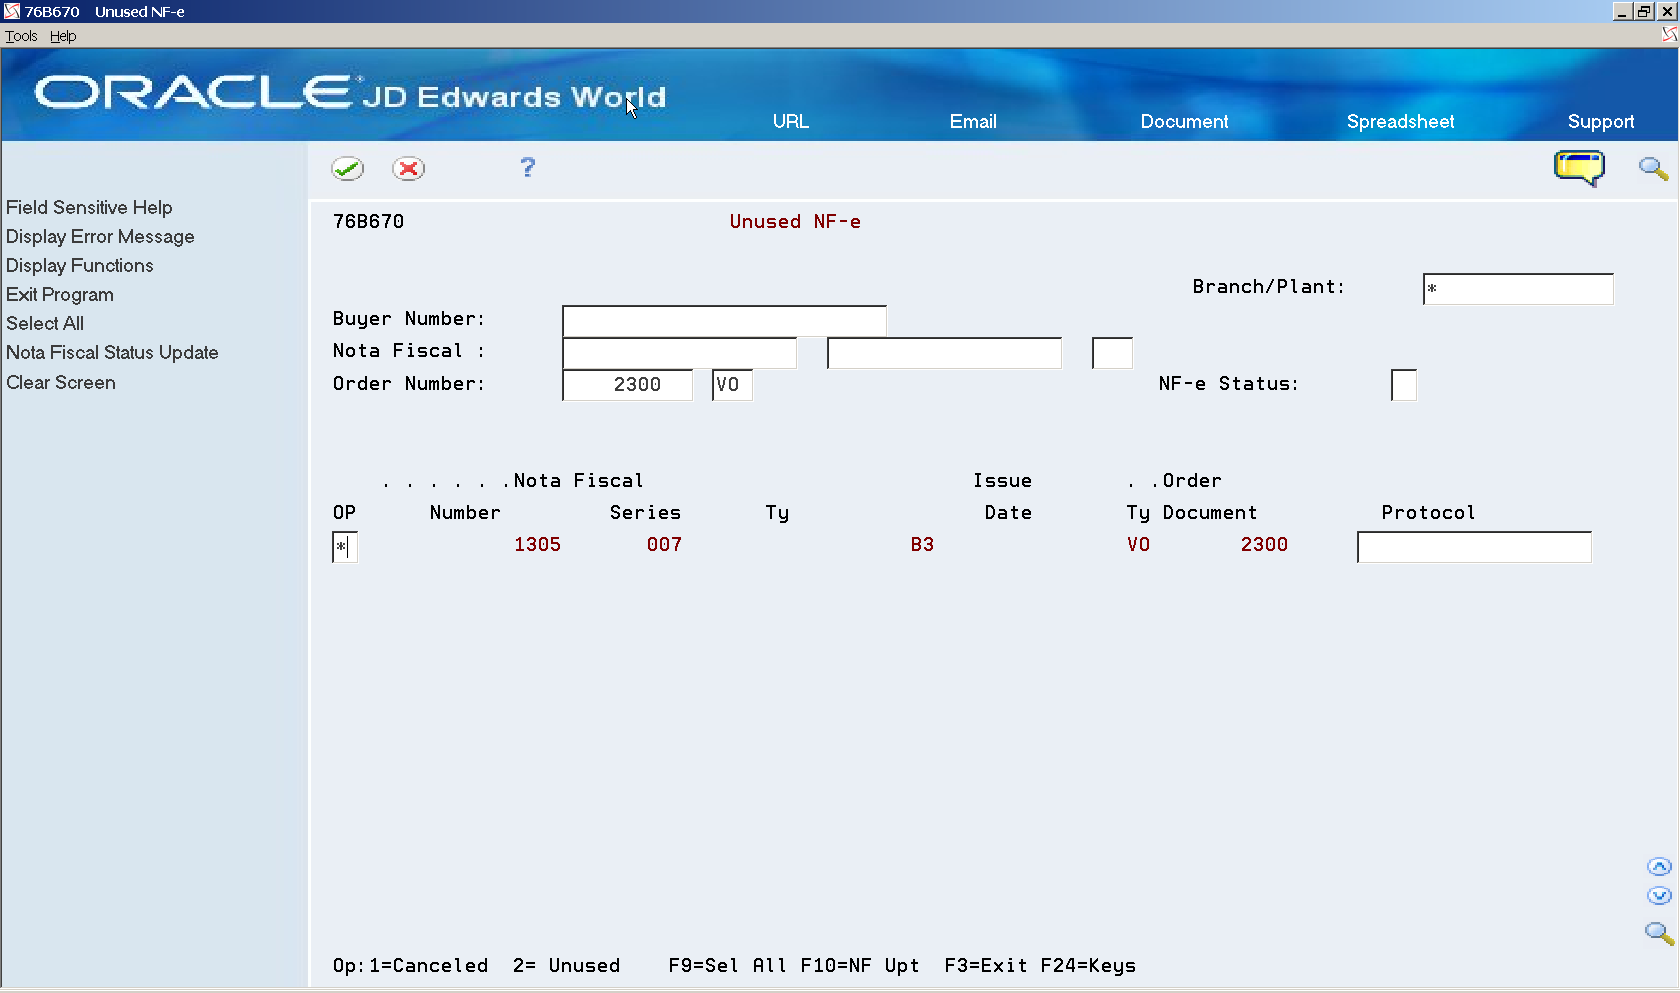Restore down the 76B670 window
1680x993 pixels.
pyautogui.click(x=1645, y=11)
